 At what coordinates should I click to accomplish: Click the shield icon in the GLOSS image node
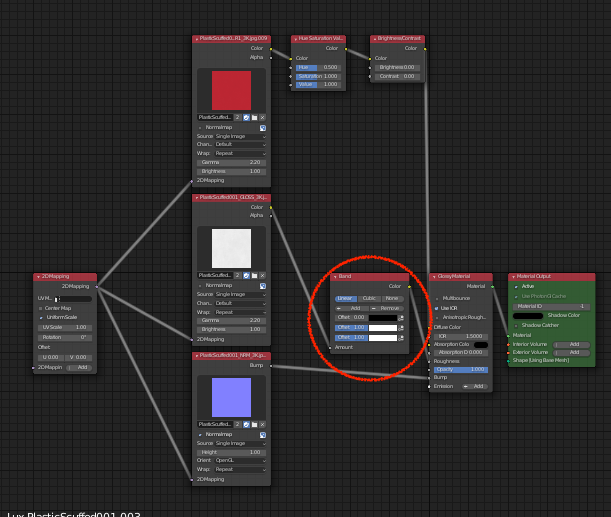[x=246, y=275]
